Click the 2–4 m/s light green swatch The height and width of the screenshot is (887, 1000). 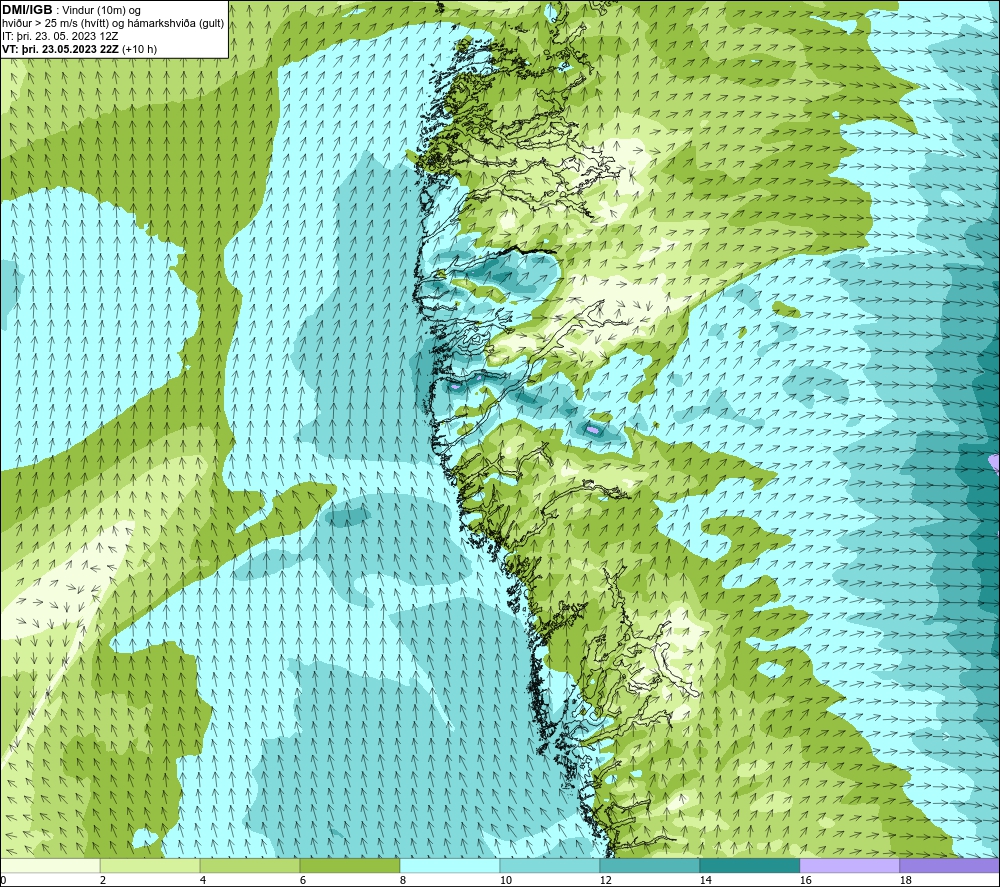[x=150, y=865]
